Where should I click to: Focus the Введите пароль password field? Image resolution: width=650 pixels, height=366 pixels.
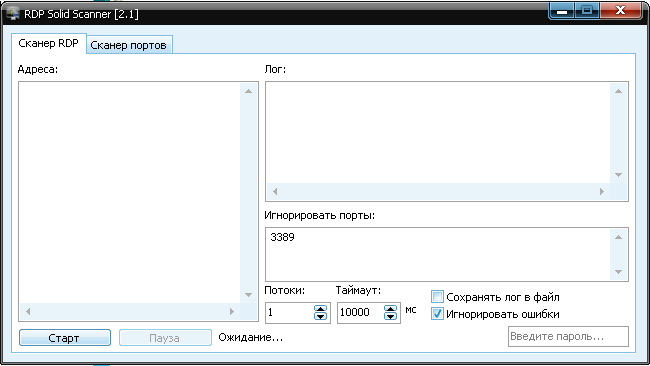tap(568, 337)
